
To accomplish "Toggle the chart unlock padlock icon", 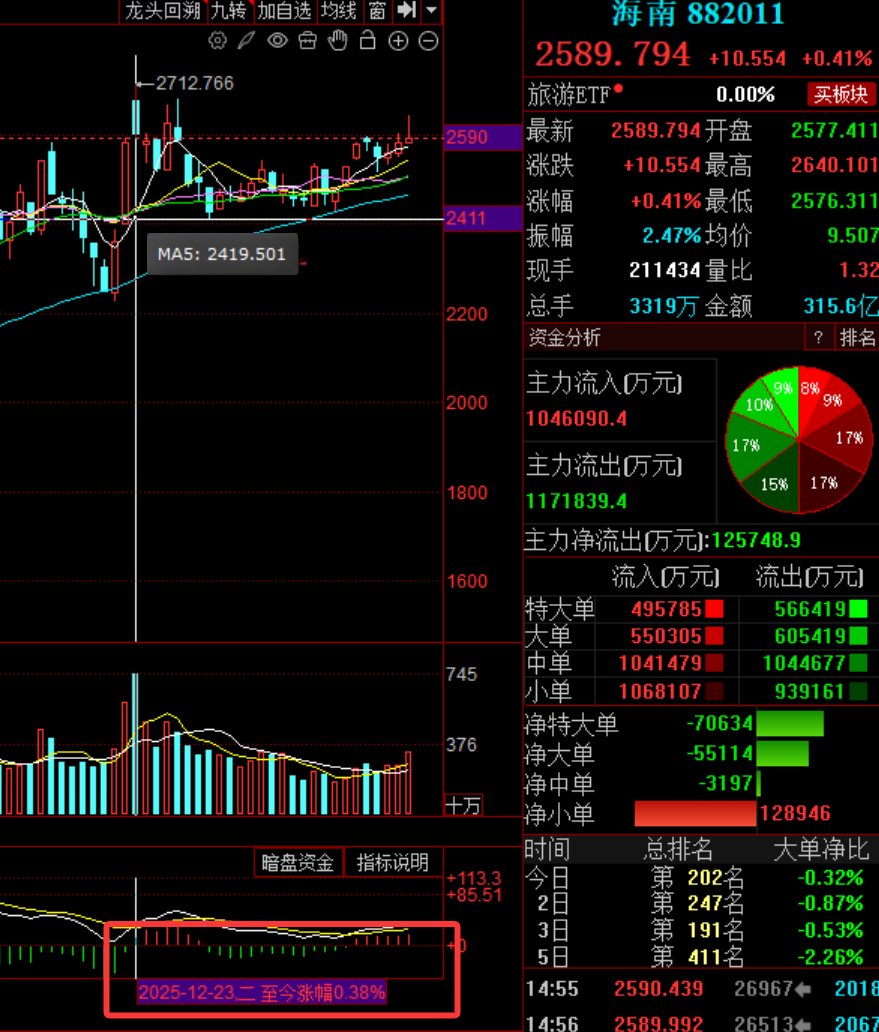I will pos(368,41).
